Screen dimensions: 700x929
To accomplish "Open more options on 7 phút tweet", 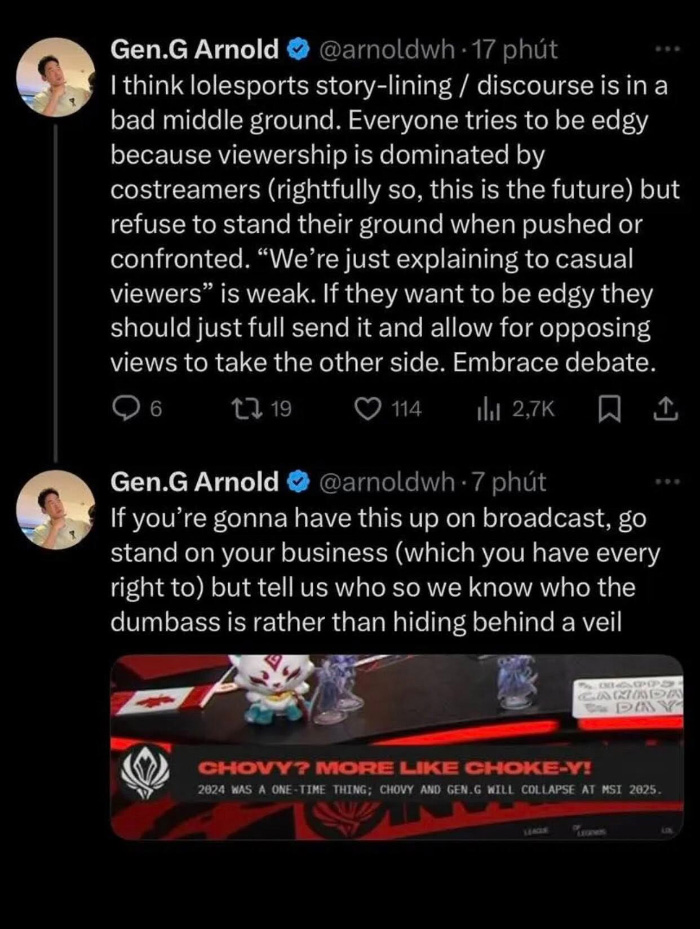I will click(x=665, y=482).
